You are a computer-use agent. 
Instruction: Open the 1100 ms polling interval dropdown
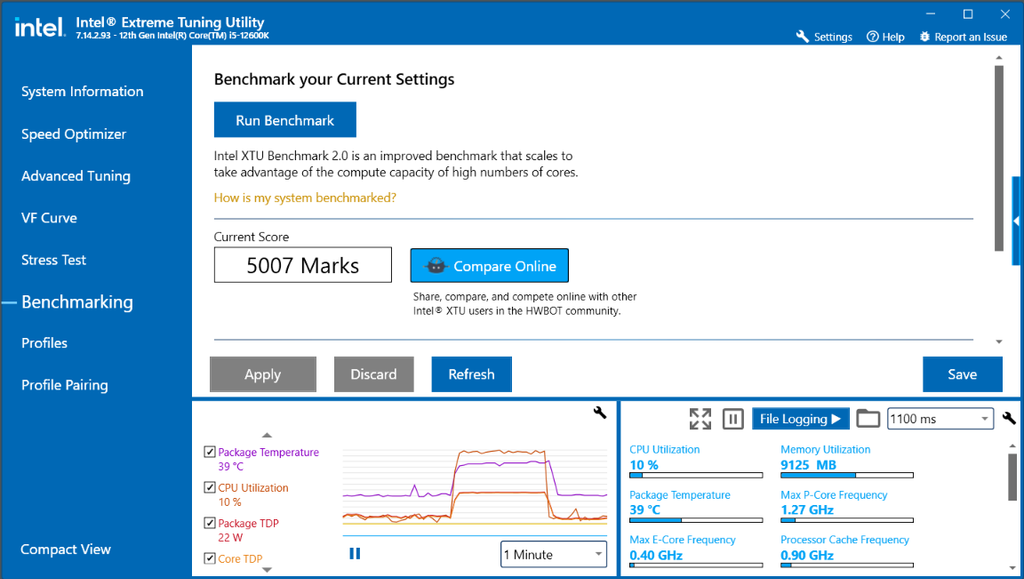tap(940, 418)
